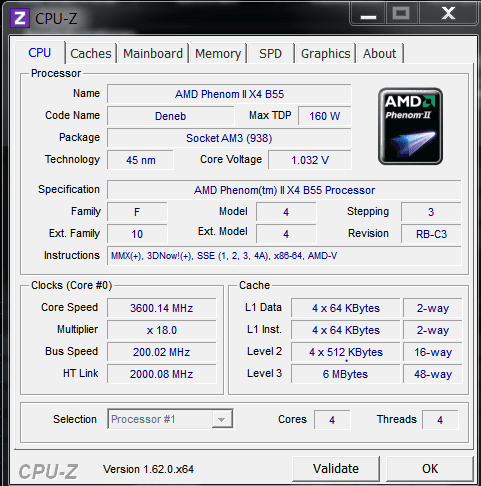This screenshot has height=486, width=481.
Task: Open the Graphics tab
Action: point(325,53)
